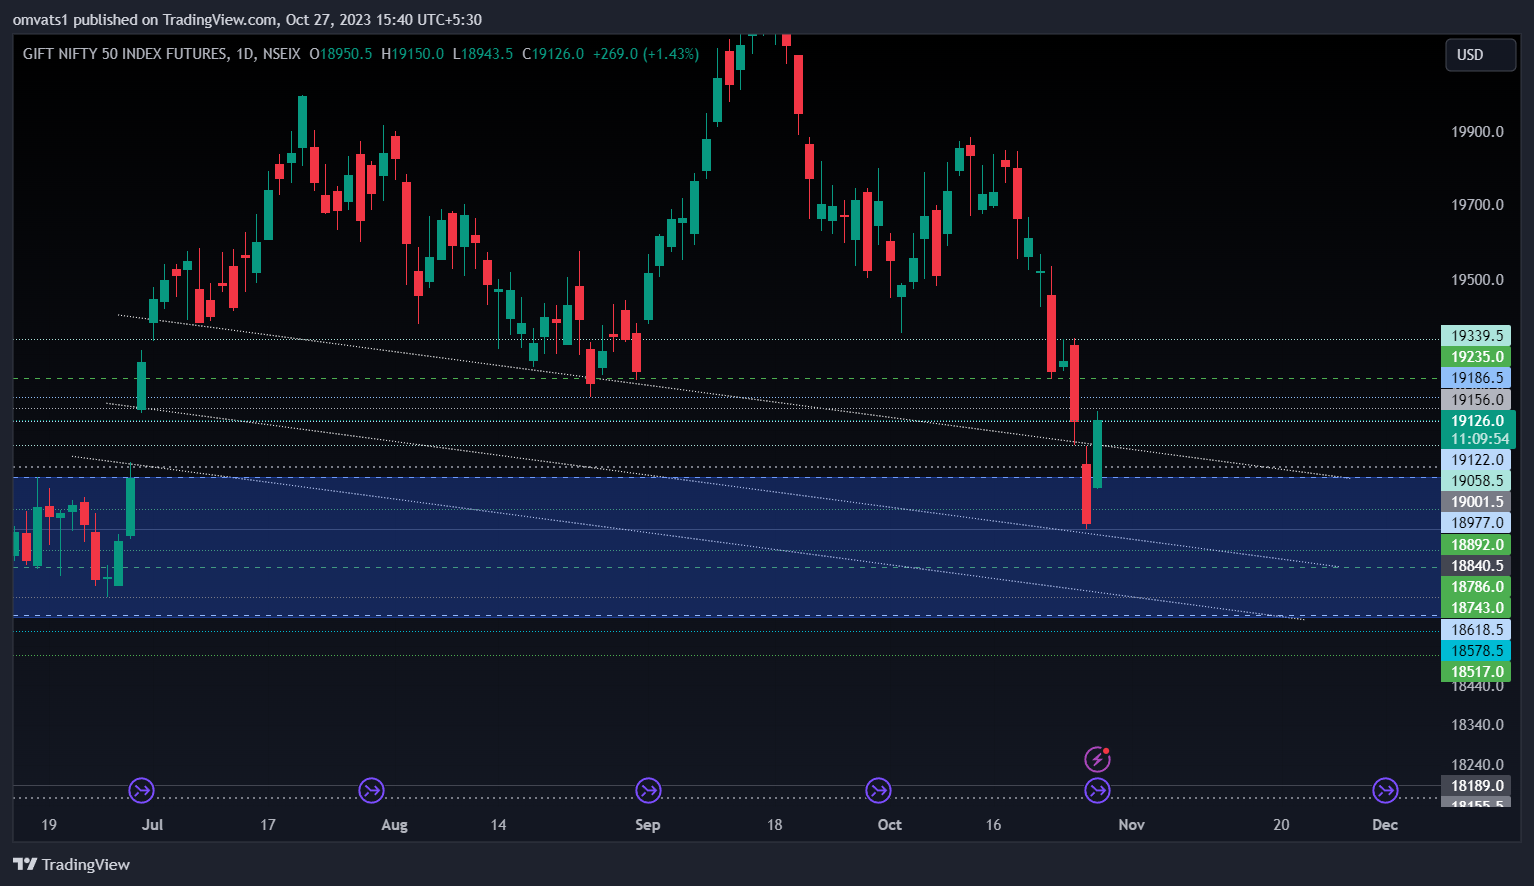Select the blue 19186.5 price label
Image resolution: width=1534 pixels, height=886 pixels.
point(1476,378)
